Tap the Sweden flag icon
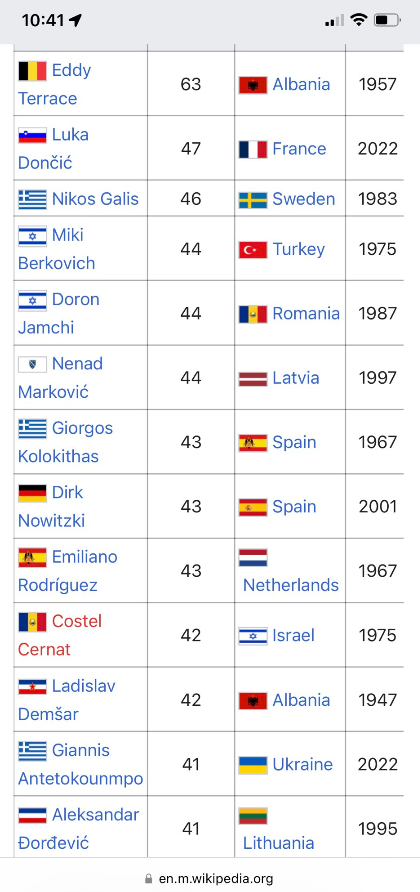Viewport: 420px width, 892px height. click(x=253, y=200)
